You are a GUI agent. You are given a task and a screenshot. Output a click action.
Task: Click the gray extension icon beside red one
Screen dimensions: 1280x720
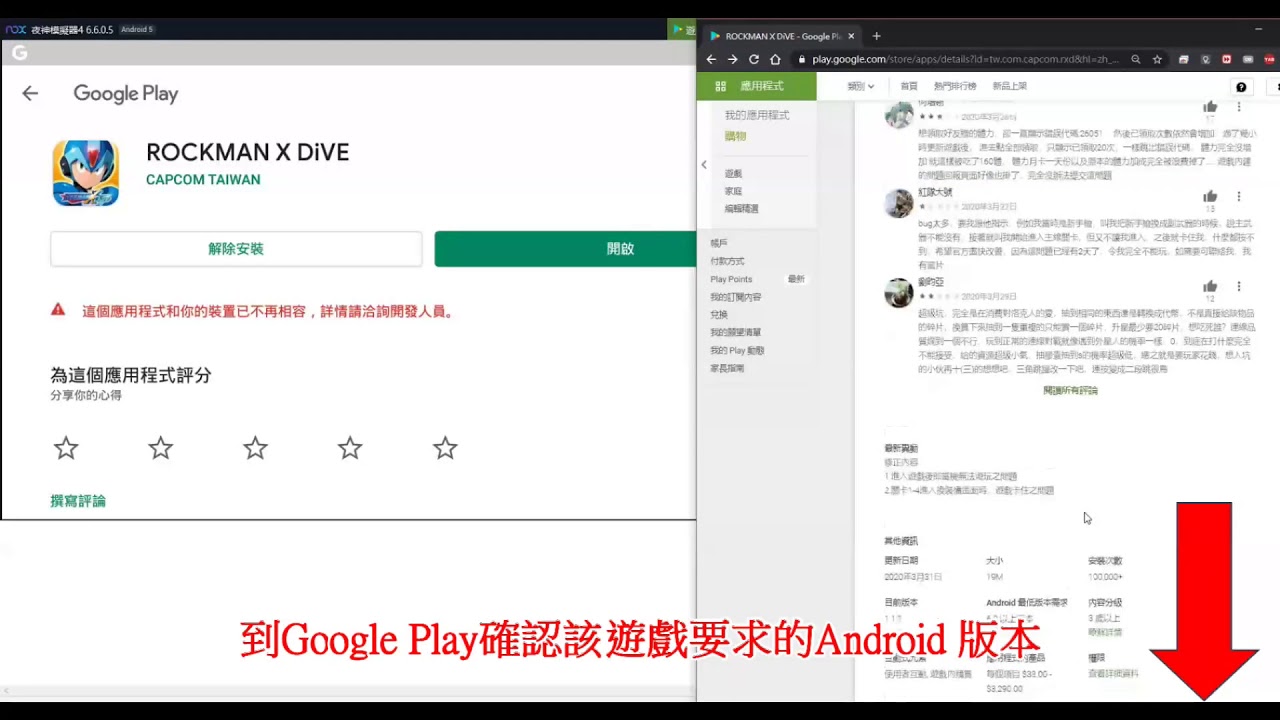(x=1248, y=59)
